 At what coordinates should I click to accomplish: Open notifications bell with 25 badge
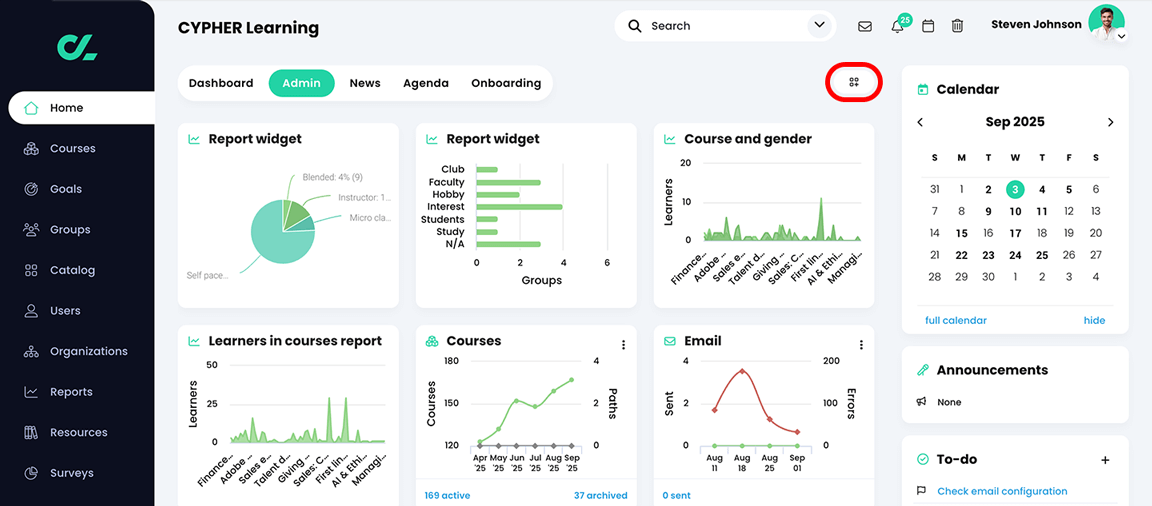[x=898, y=26]
